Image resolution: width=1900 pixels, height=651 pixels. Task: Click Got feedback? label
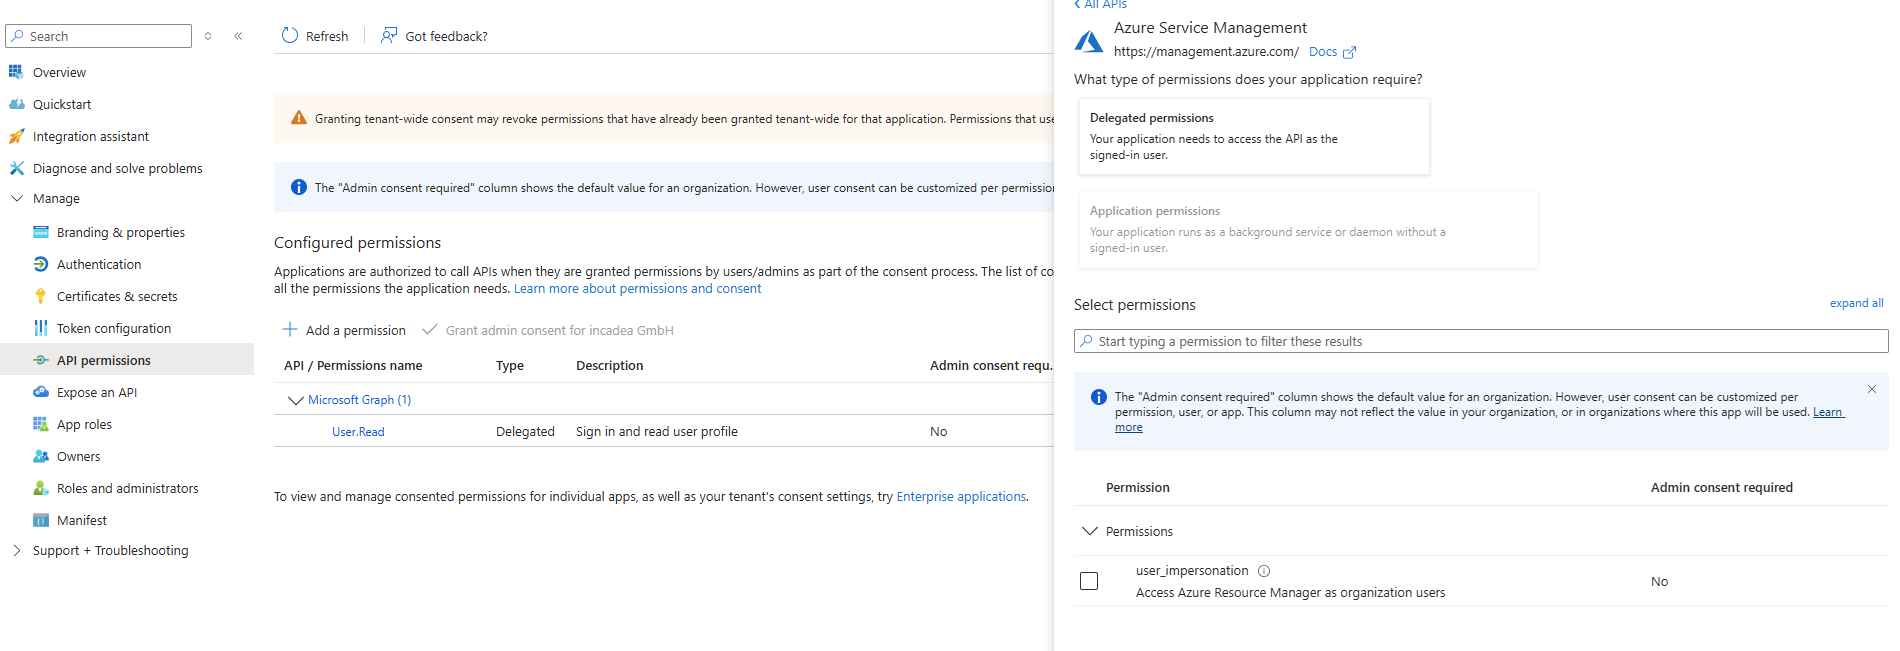point(446,36)
